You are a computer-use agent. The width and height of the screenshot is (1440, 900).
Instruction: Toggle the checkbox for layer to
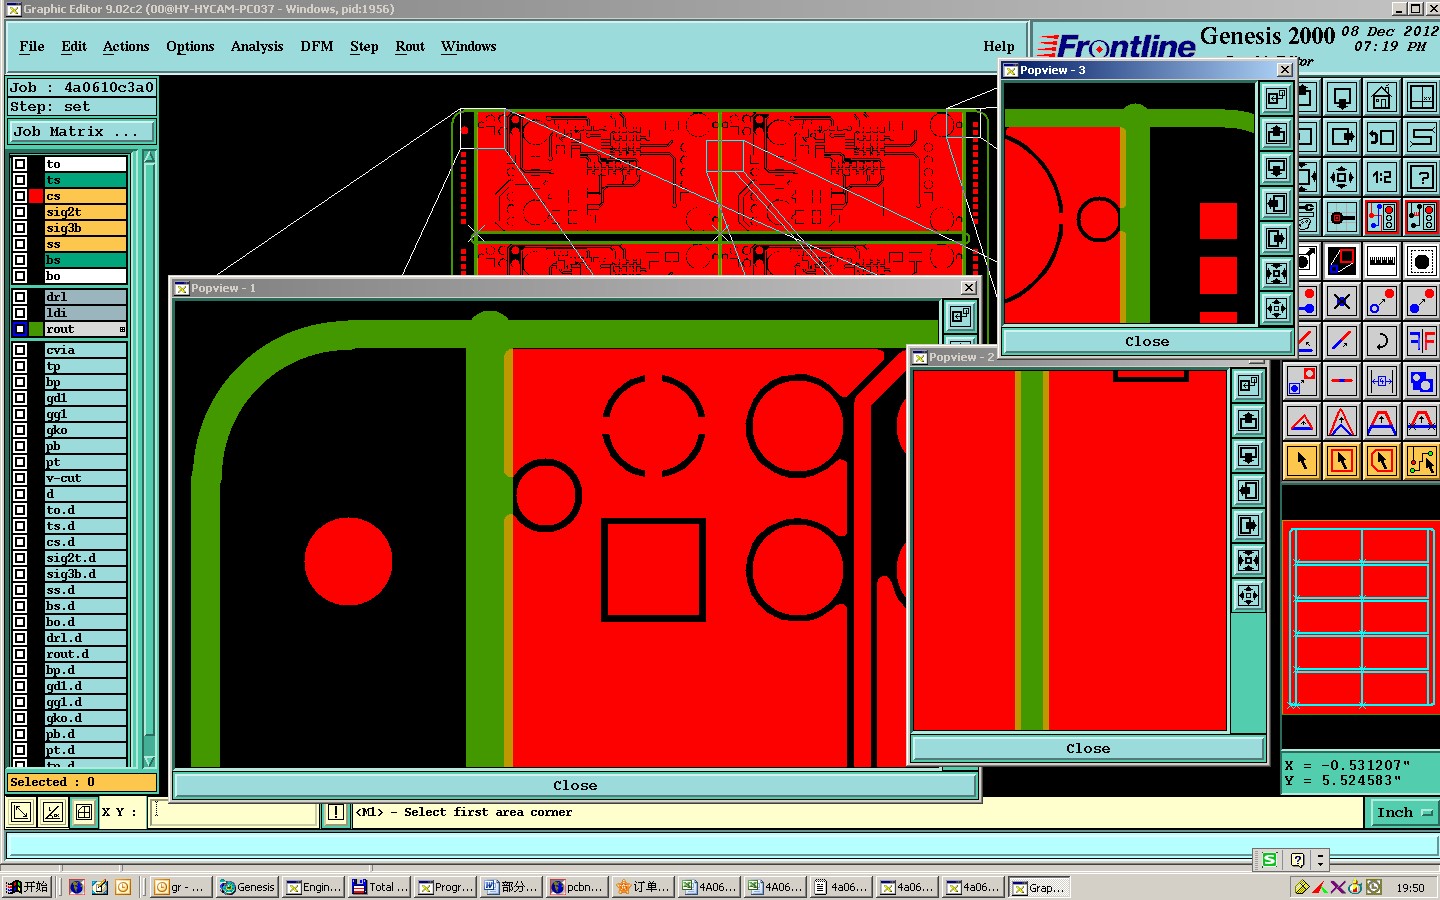pyautogui.click(x=20, y=164)
